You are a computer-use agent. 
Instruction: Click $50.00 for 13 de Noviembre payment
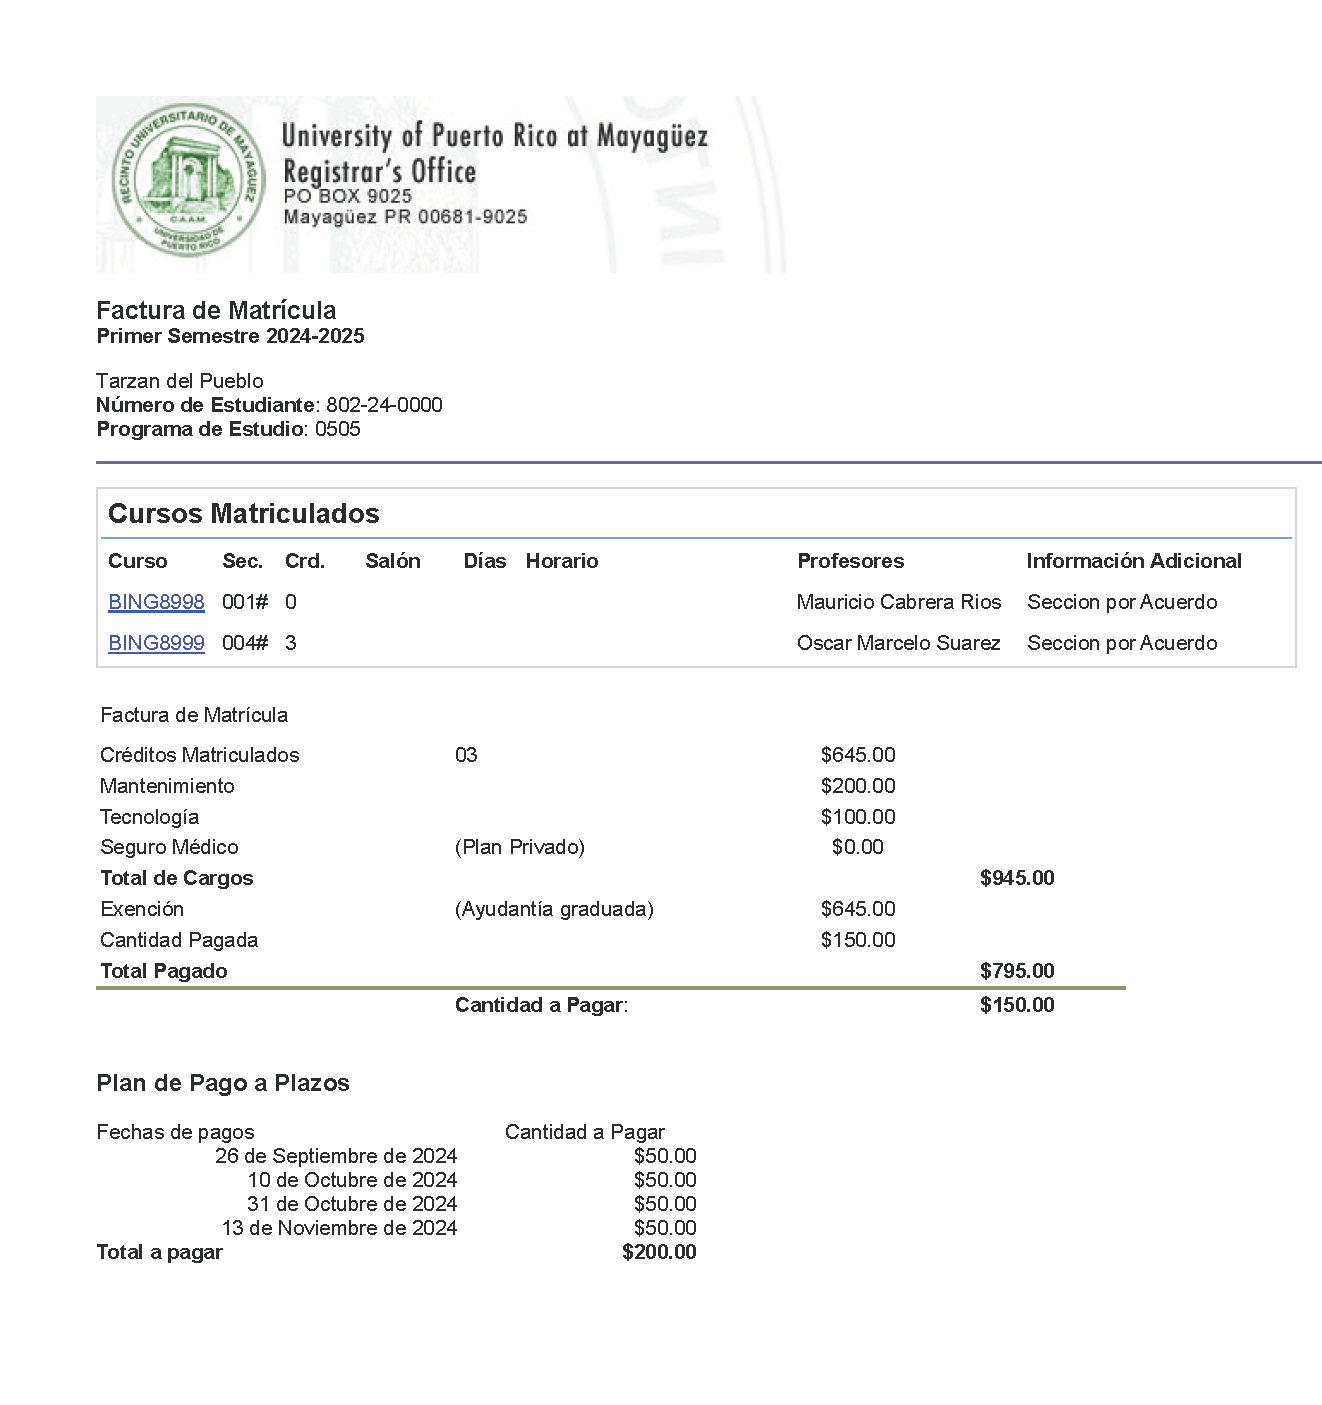click(x=665, y=1228)
